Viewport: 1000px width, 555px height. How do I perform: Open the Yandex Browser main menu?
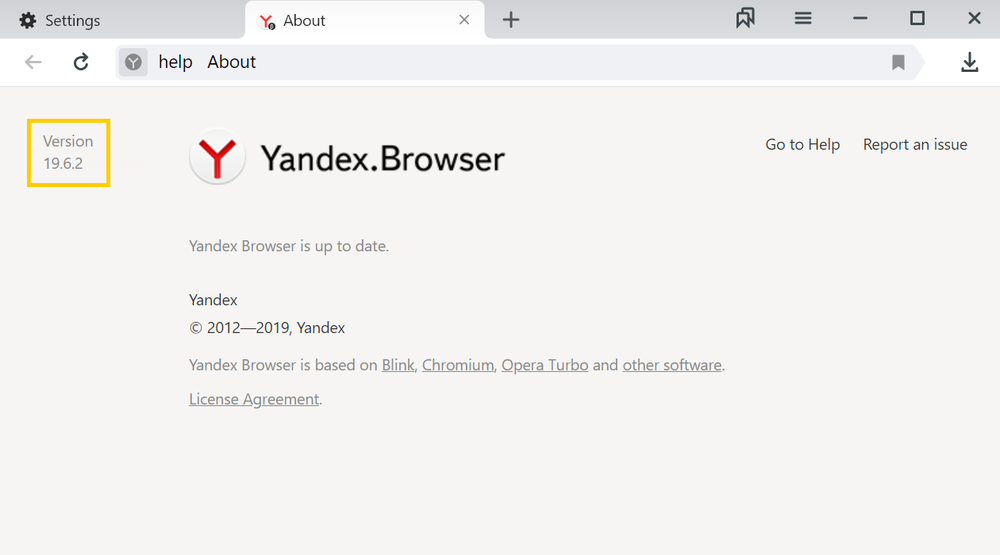802,19
